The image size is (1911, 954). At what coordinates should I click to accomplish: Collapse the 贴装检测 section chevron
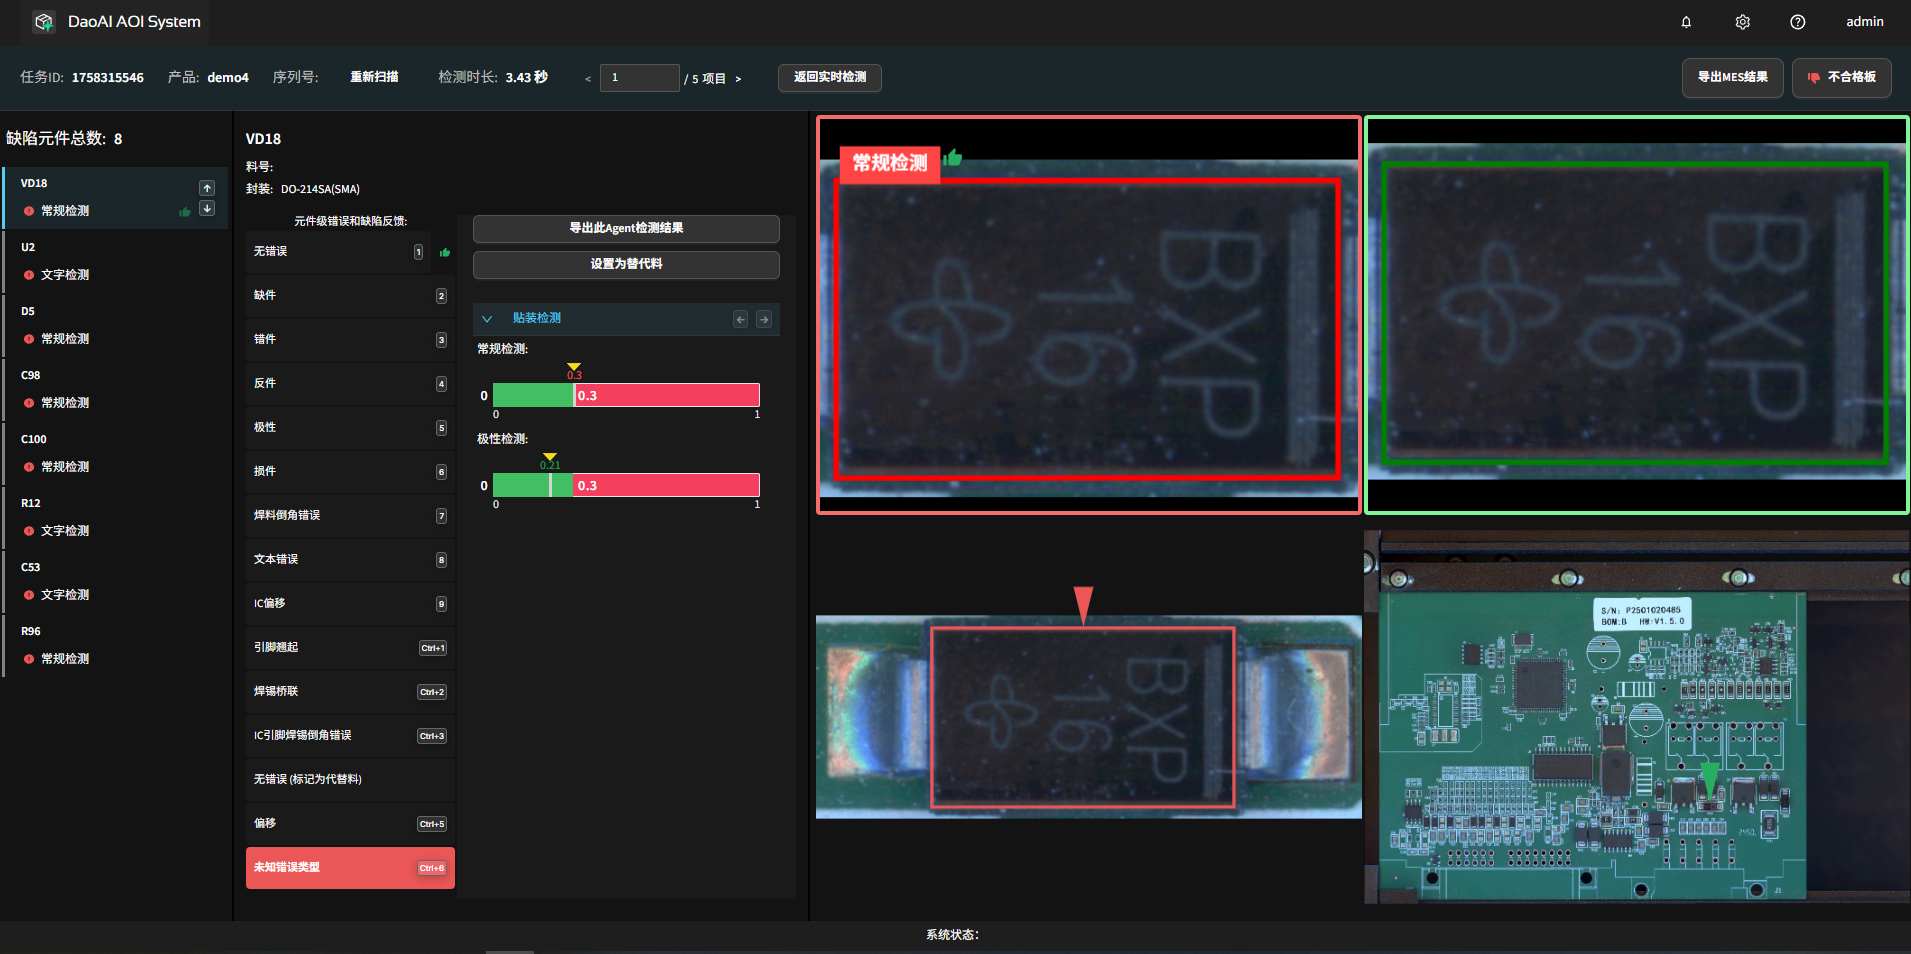487,319
